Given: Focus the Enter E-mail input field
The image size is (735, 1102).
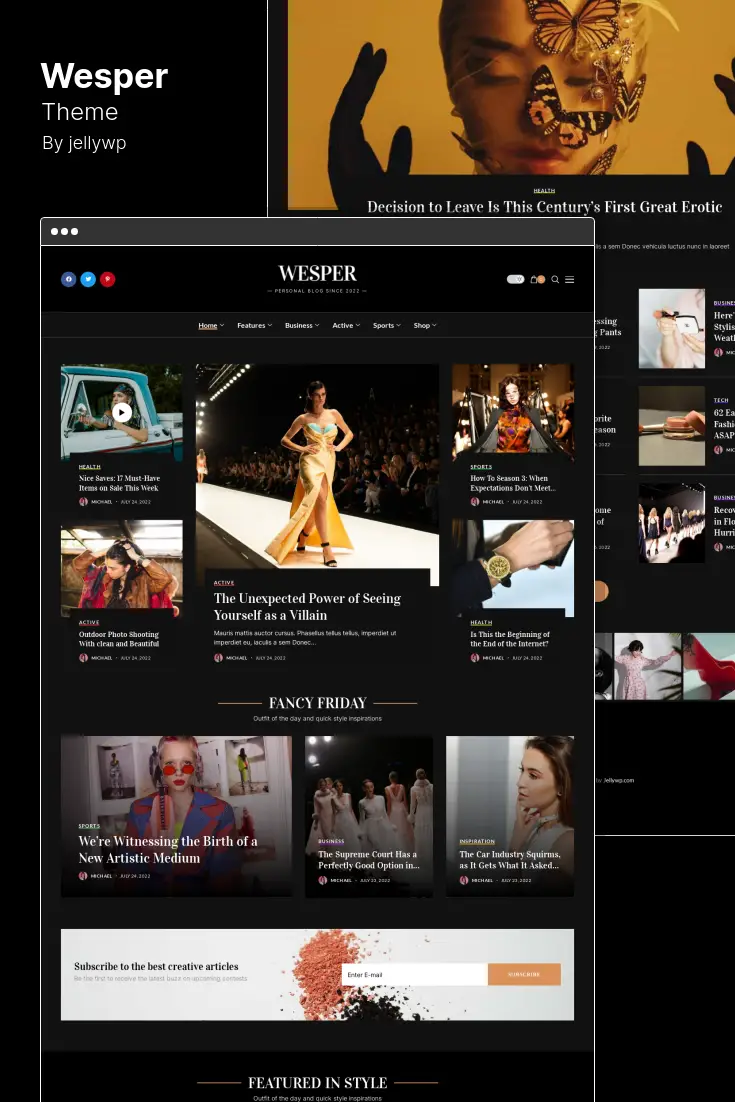Looking at the screenshot, I should (415, 975).
